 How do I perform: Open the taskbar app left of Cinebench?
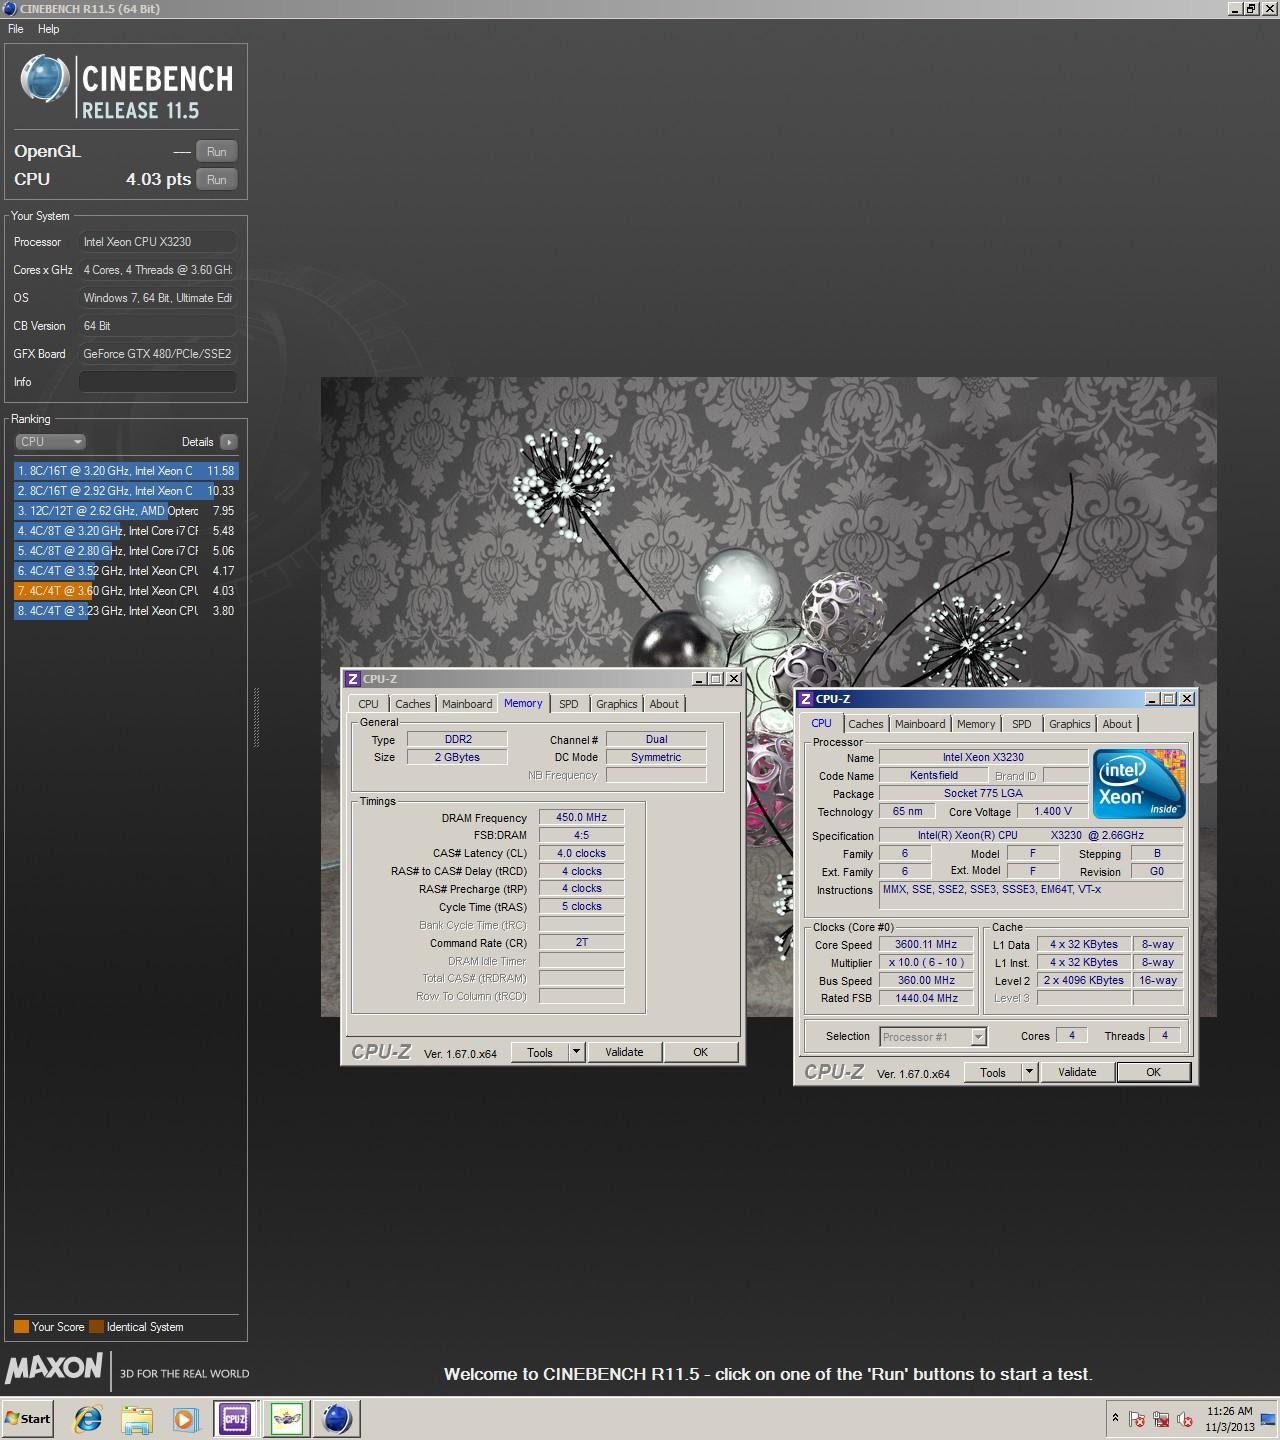[x=287, y=1418]
